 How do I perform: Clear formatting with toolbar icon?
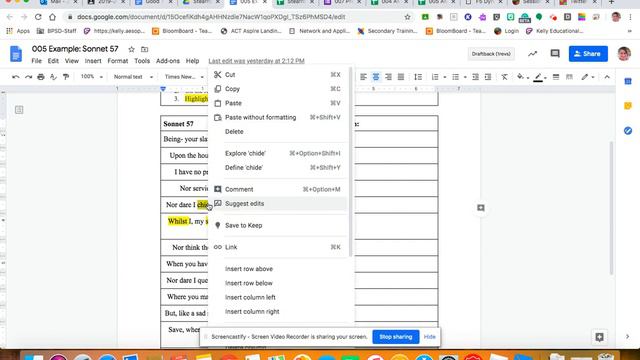pyautogui.click(x=504, y=77)
